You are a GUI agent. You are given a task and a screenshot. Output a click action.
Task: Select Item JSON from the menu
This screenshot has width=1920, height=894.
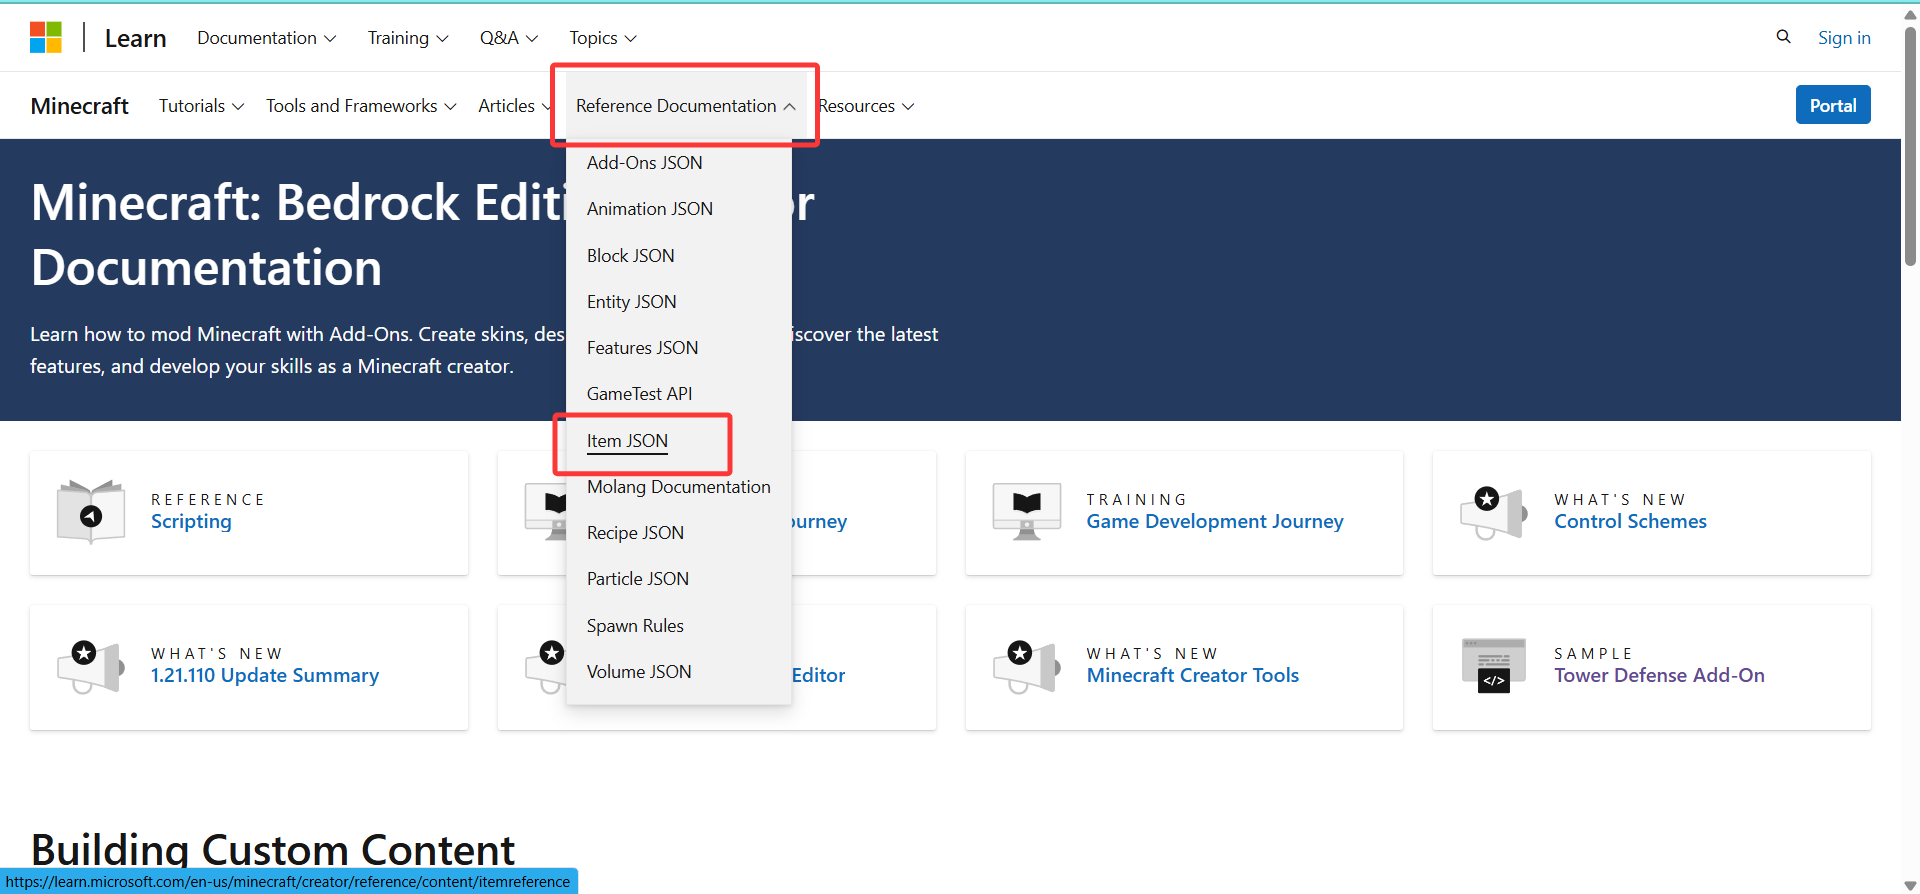[627, 441]
